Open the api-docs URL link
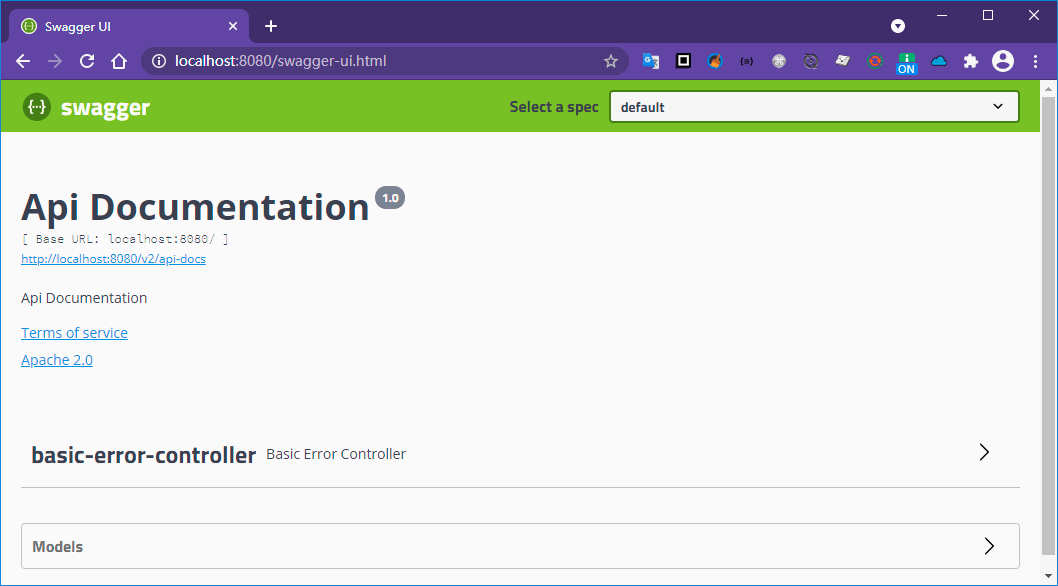The image size is (1058, 586). coord(113,259)
